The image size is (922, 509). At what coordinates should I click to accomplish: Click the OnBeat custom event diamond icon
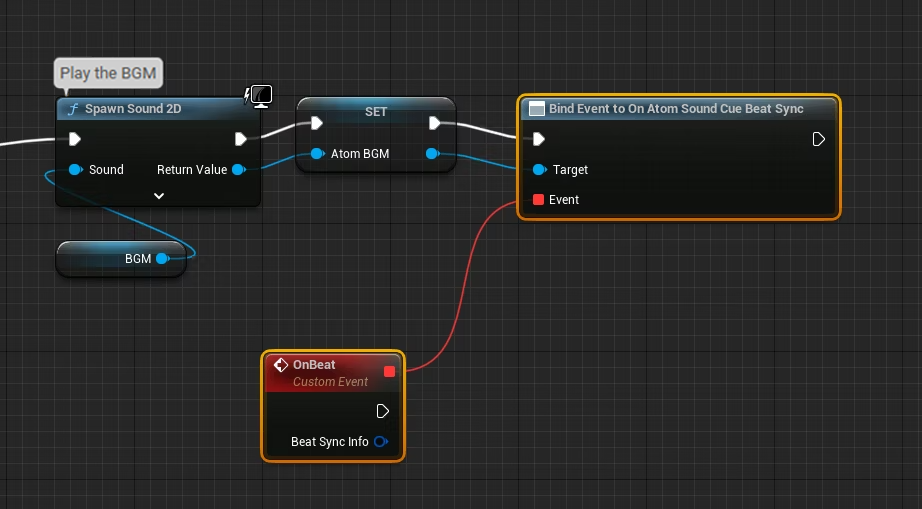(281, 365)
